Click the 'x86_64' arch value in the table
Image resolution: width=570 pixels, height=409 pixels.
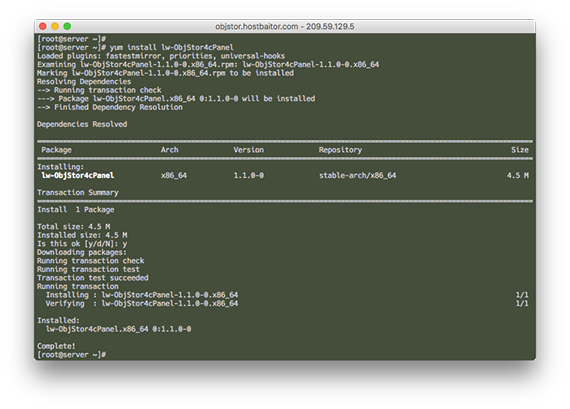coord(174,176)
